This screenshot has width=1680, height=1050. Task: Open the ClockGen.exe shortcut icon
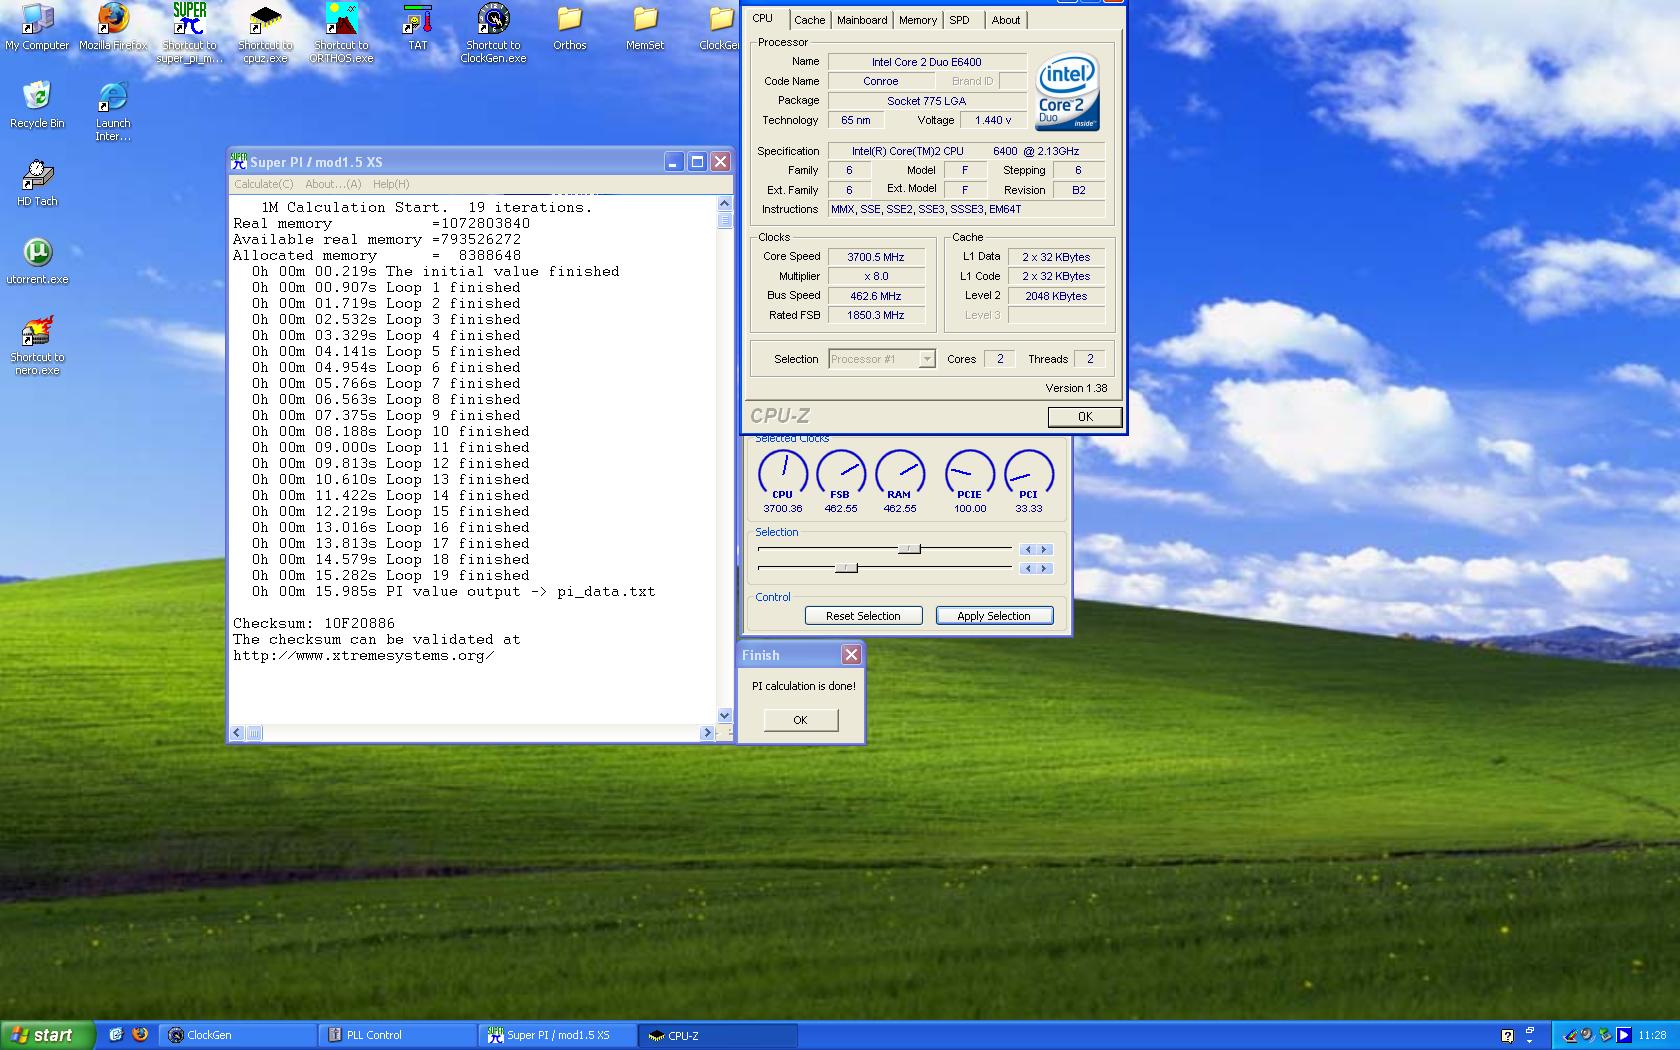click(493, 34)
